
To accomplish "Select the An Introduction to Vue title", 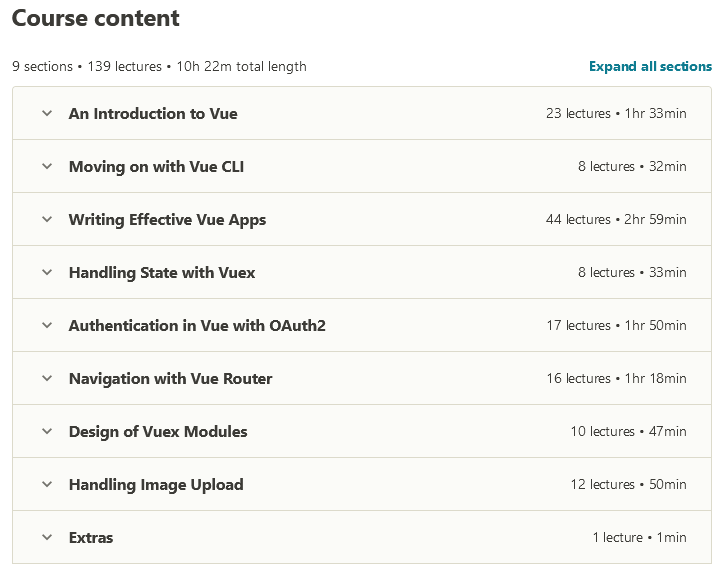I will tap(153, 114).
